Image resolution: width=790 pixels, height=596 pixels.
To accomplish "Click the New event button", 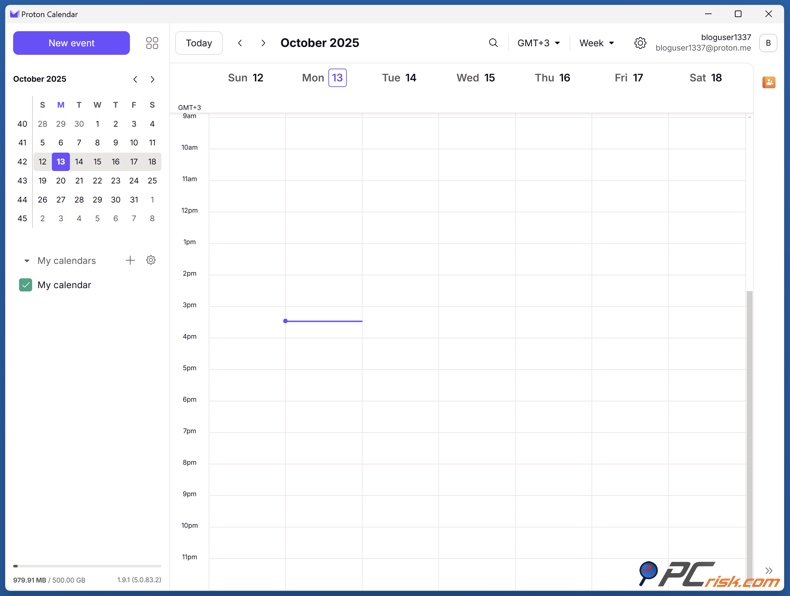I will click(x=71, y=43).
